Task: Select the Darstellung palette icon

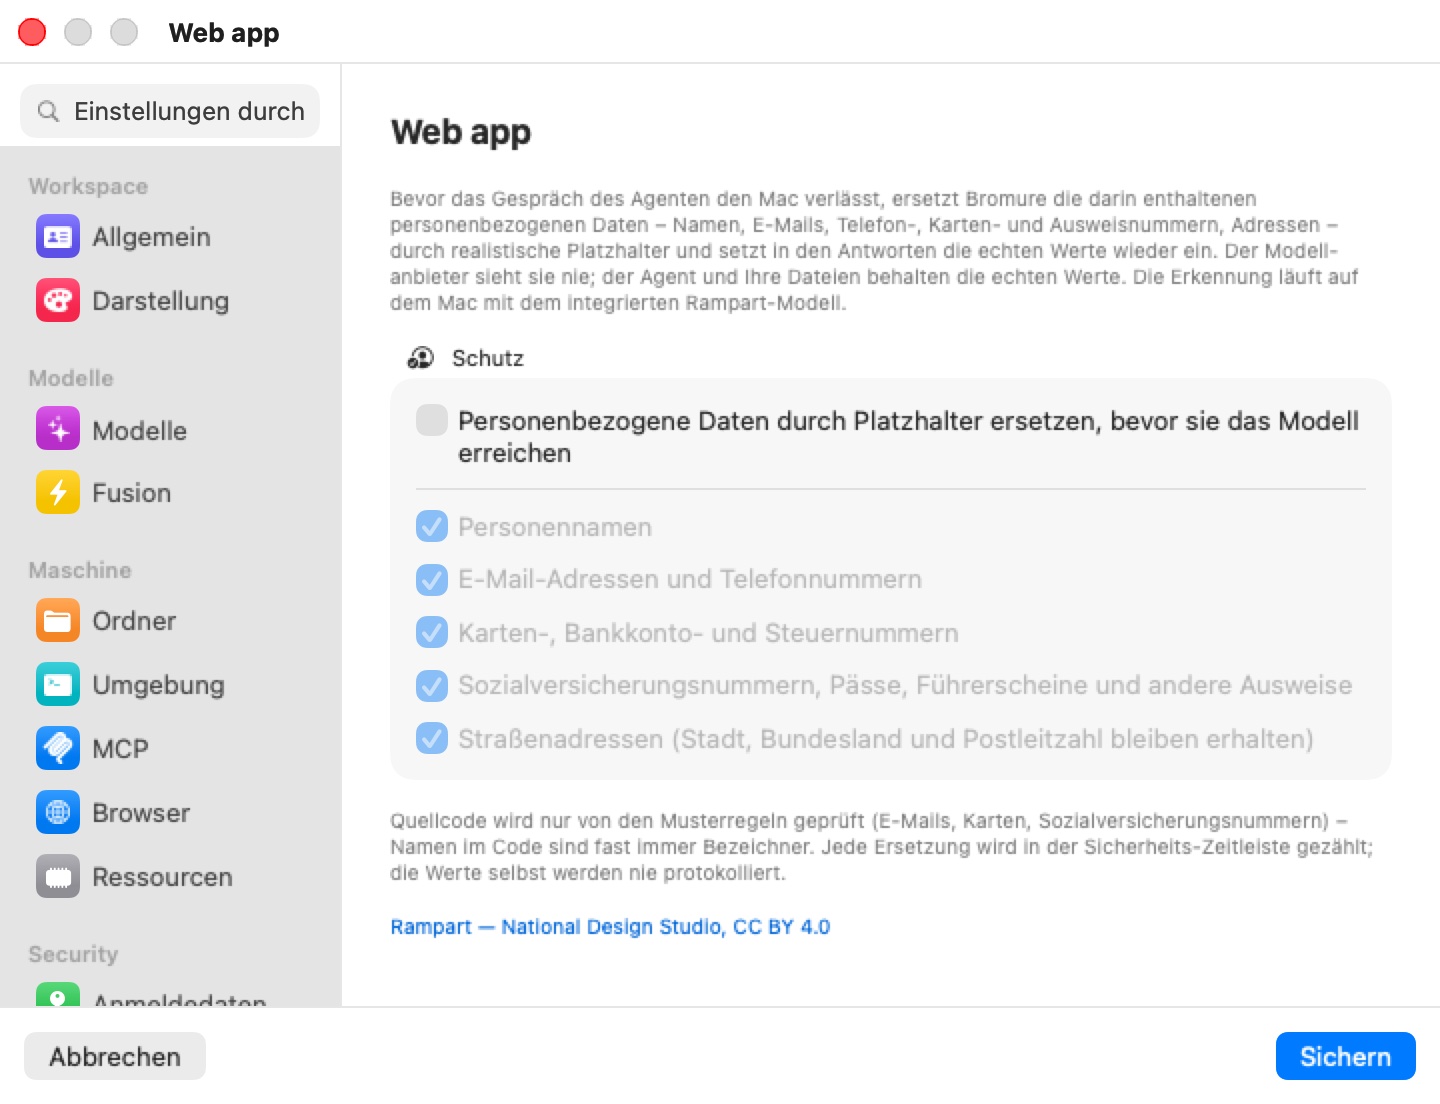Action: click(x=58, y=301)
